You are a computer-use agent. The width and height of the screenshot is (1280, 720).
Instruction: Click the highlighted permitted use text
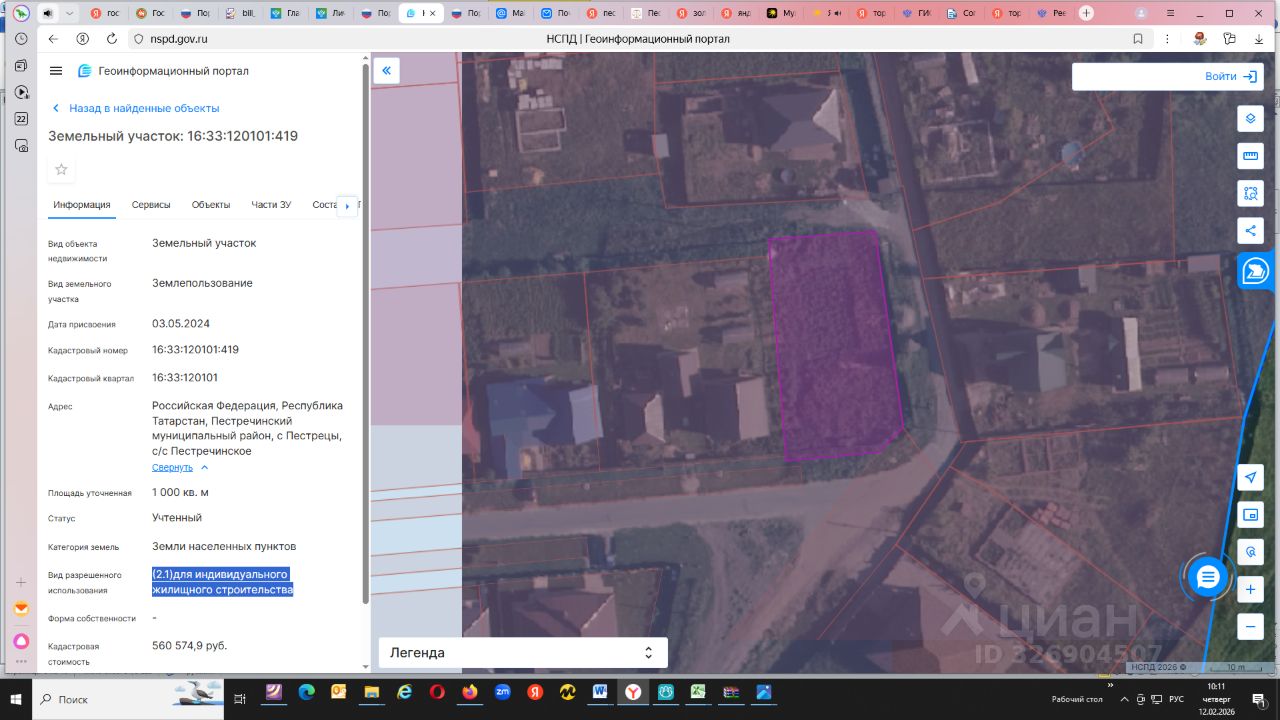(x=222, y=582)
